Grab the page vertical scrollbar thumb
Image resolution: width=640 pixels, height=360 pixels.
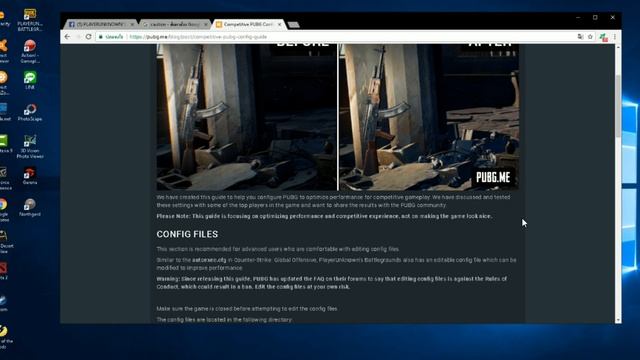pyautogui.click(x=618, y=106)
